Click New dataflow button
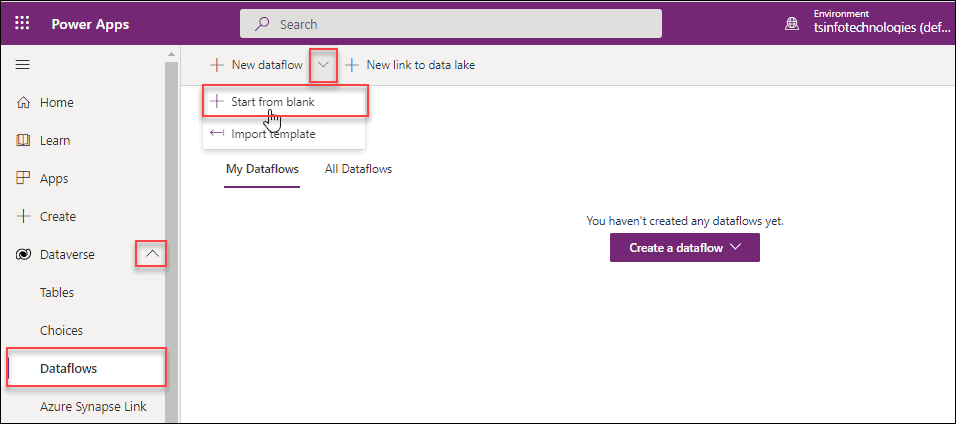Image resolution: width=956 pixels, height=424 pixels. [256, 65]
